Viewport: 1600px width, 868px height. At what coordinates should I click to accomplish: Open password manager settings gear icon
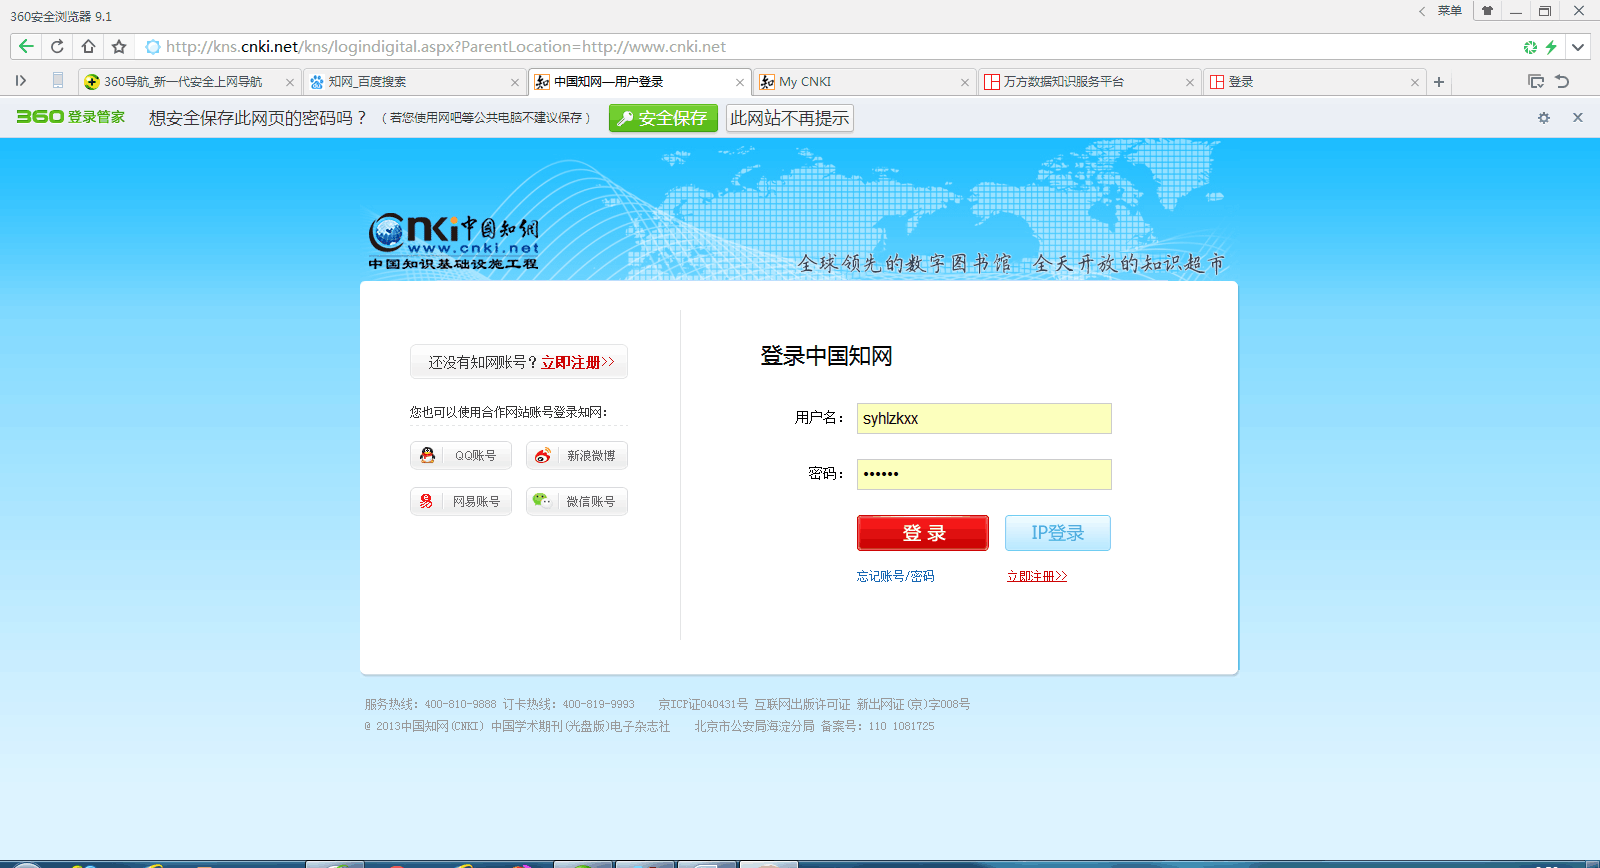coord(1544,118)
